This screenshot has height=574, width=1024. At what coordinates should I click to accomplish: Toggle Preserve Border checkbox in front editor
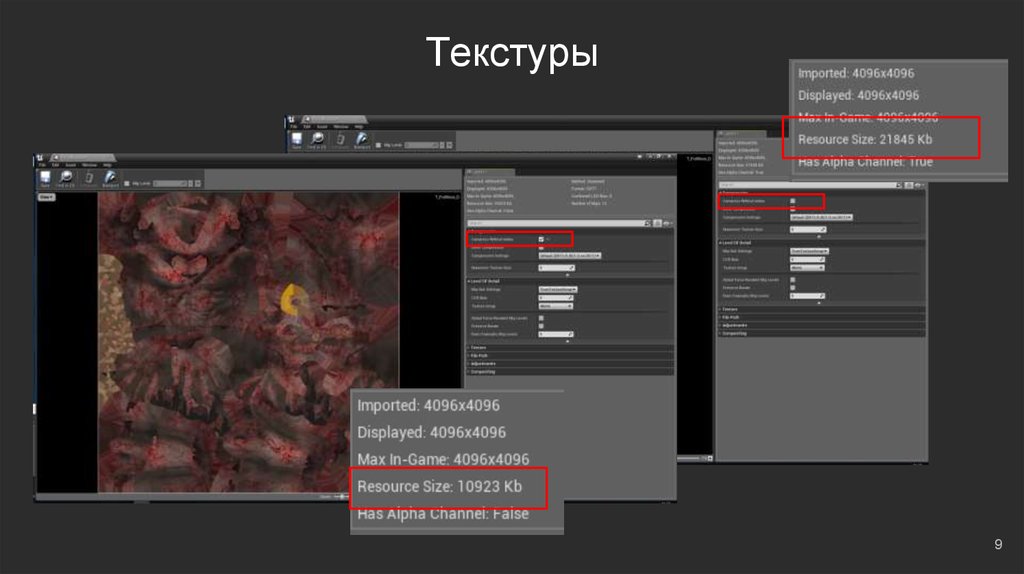pos(542,326)
